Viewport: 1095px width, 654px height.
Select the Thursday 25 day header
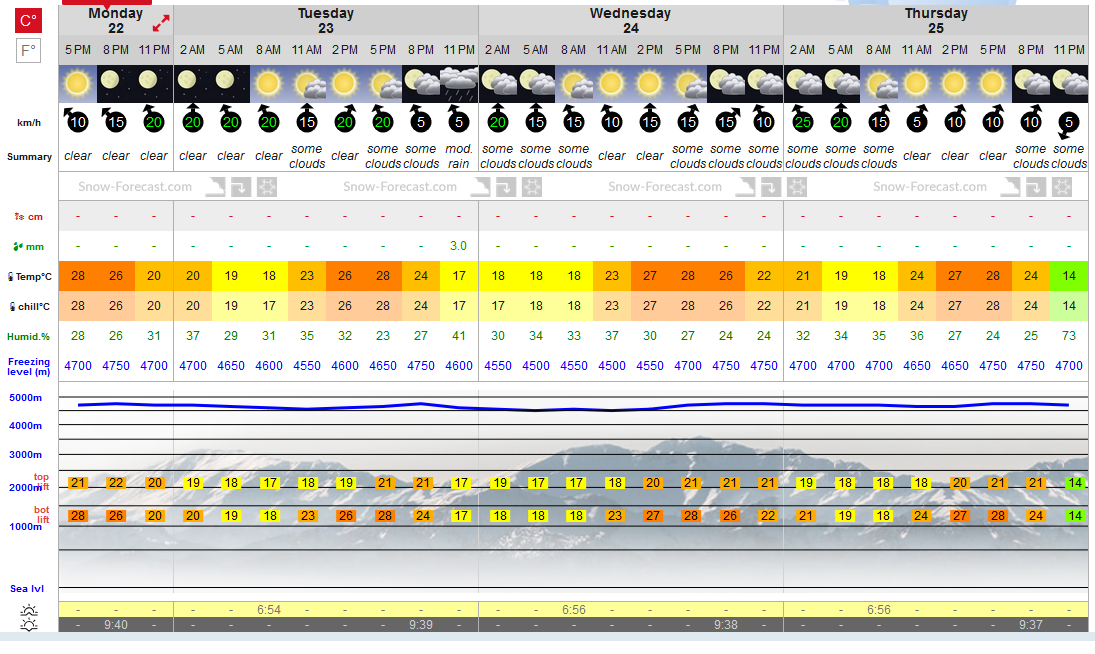(x=936, y=20)
